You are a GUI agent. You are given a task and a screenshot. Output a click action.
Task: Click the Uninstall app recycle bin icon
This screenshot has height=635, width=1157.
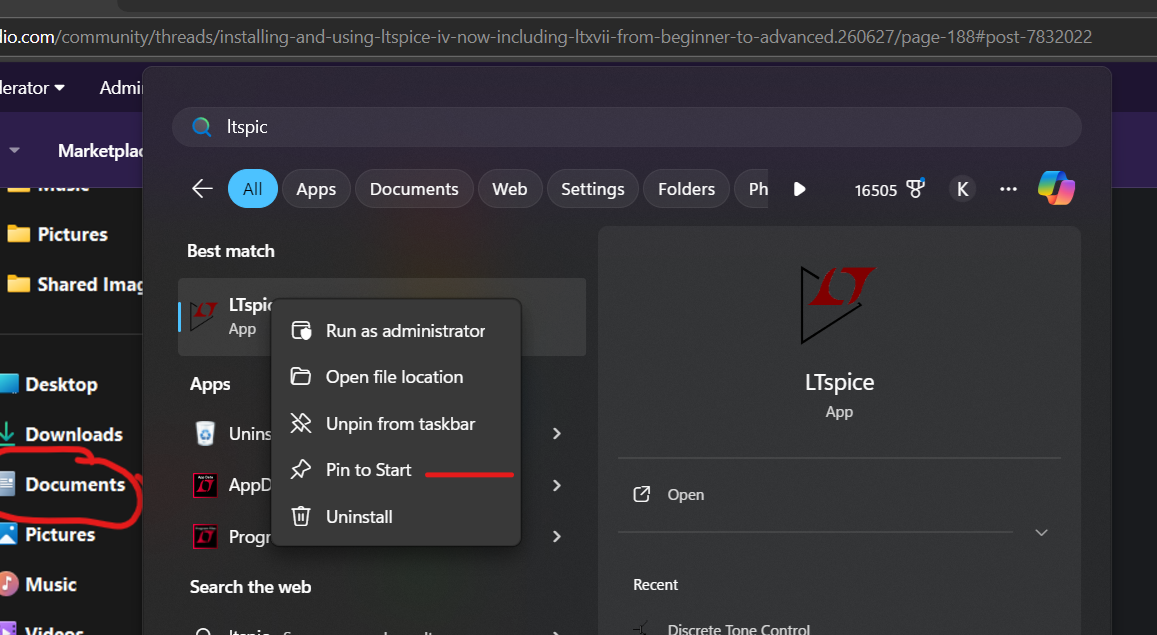point(205,433)
